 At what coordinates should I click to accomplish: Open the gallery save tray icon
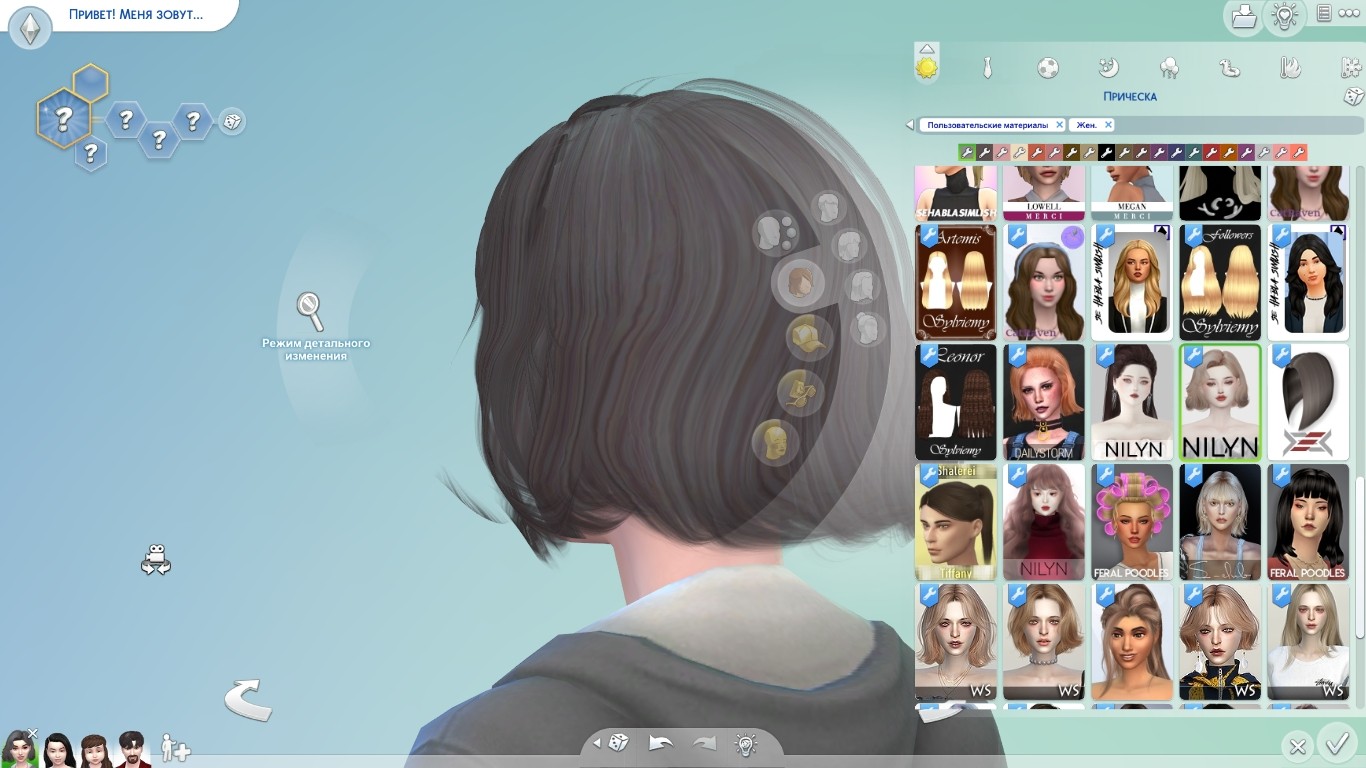click(1244, 16)
